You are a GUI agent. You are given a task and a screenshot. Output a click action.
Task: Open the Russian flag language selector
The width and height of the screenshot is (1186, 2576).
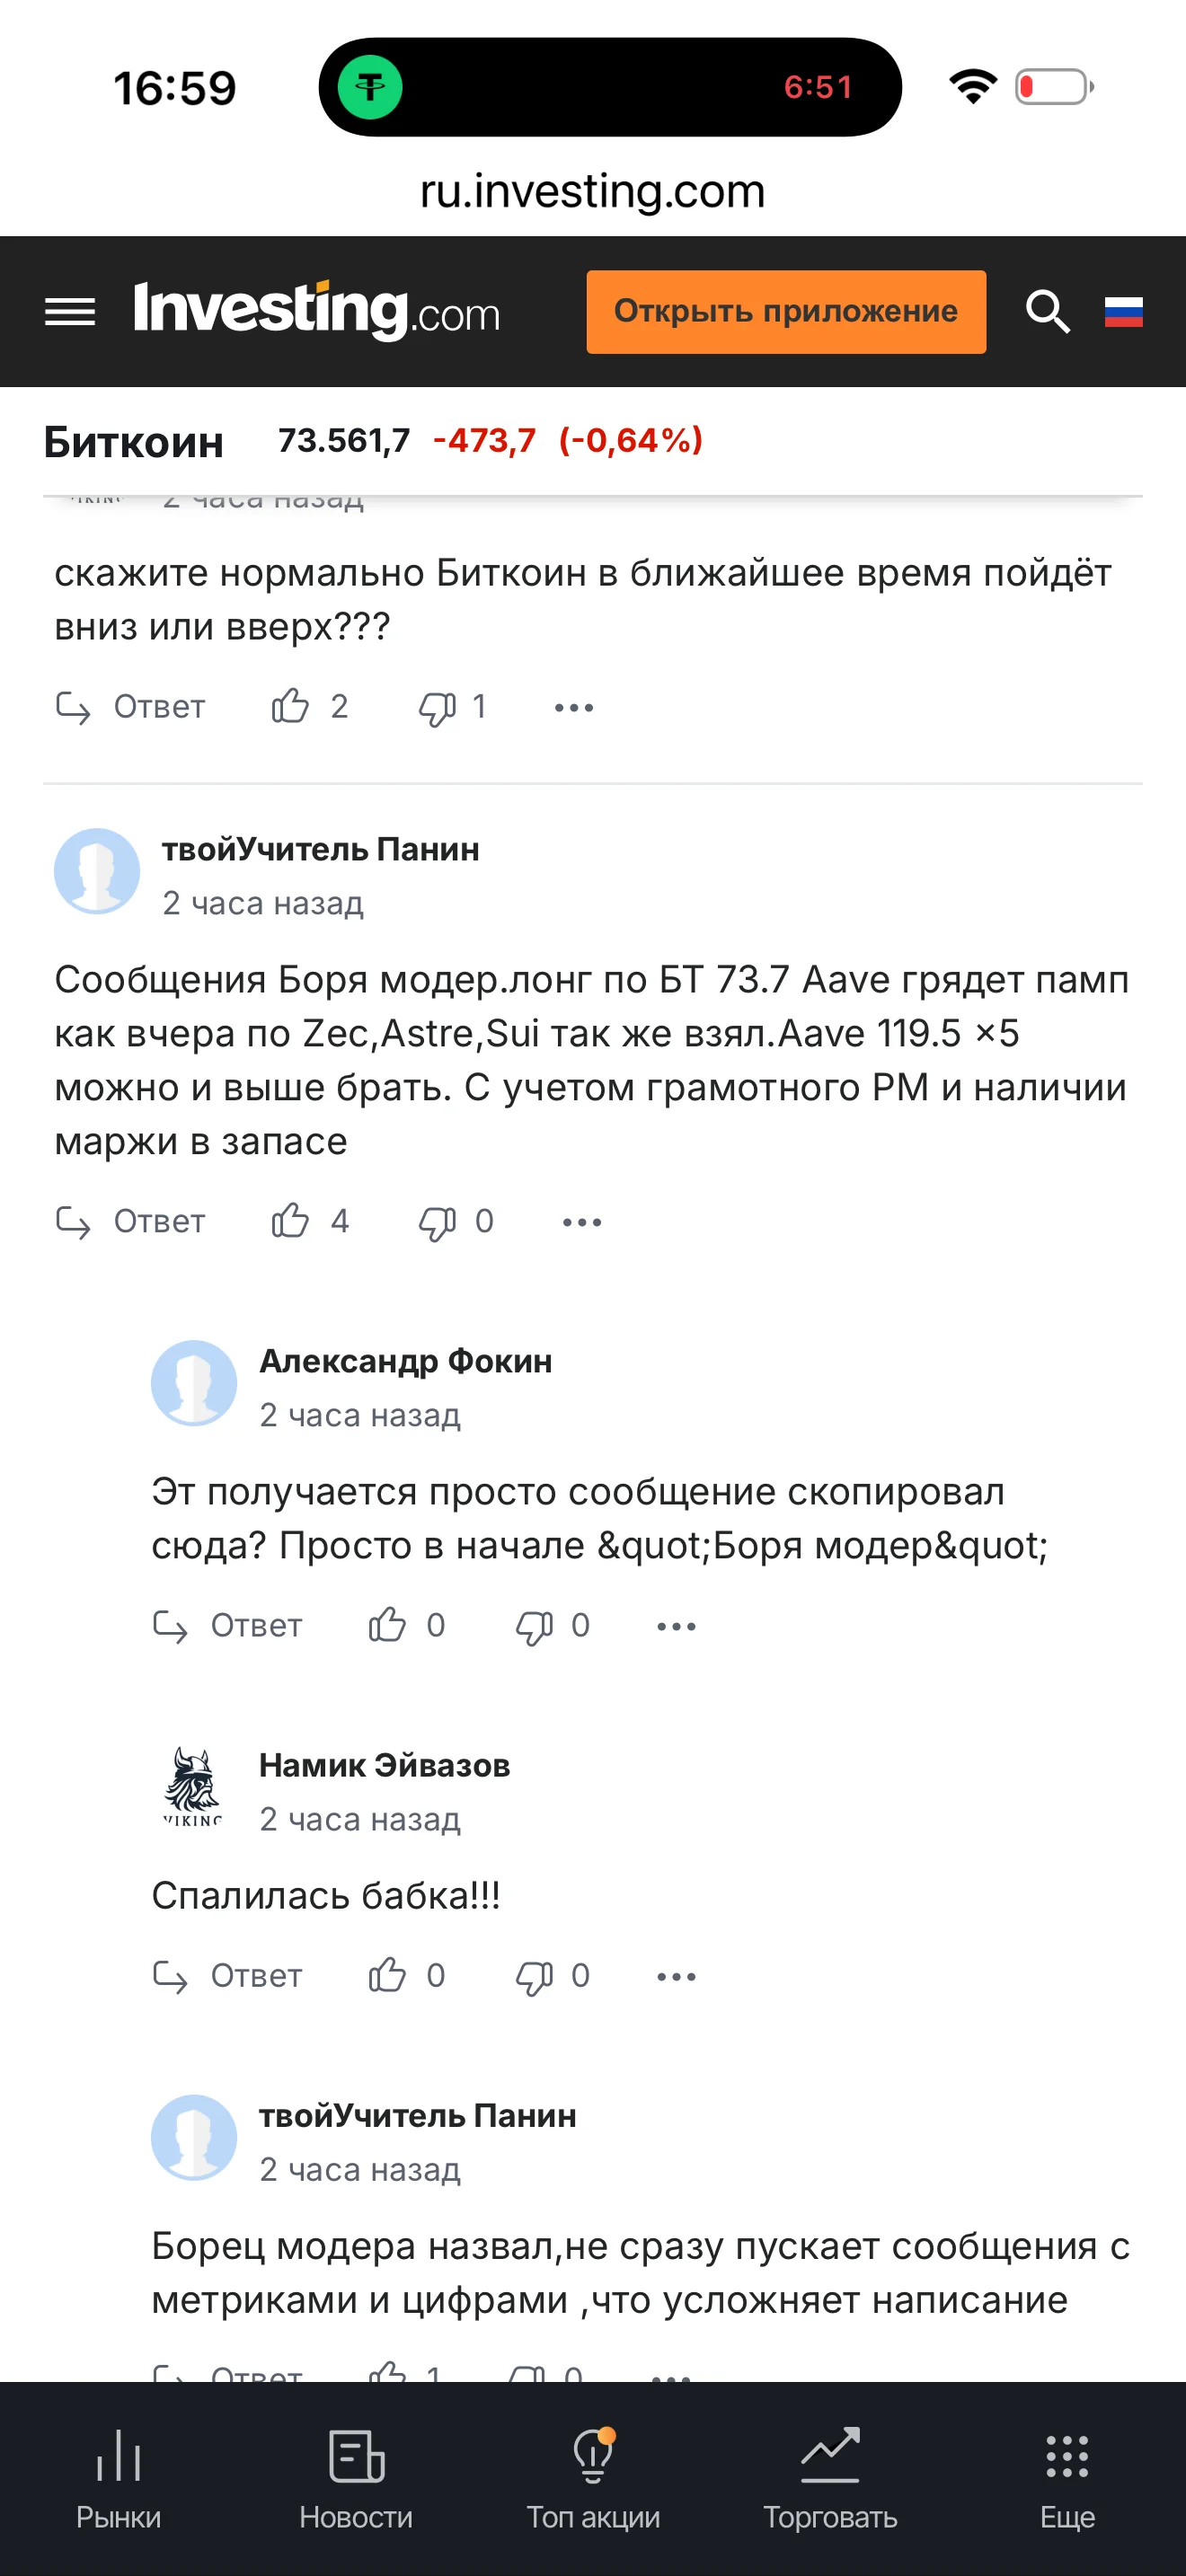pyautogui.click(x=1123, y=312)
